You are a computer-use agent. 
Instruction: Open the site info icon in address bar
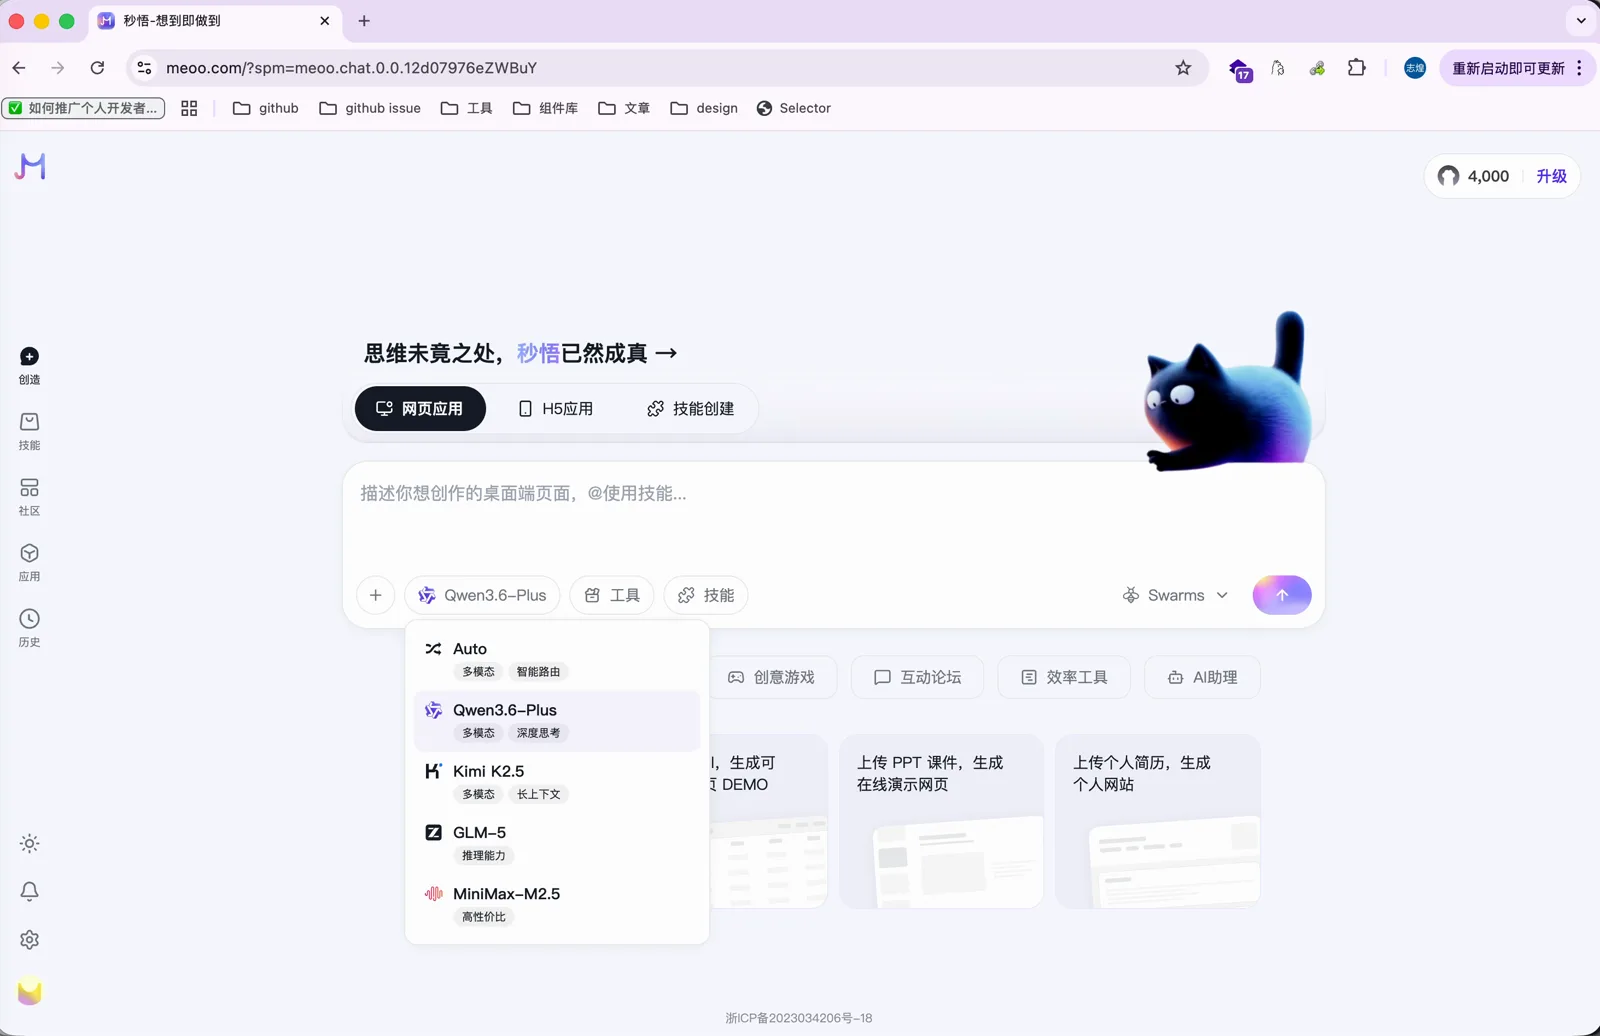pyautogui.click(x=144, y=68)
